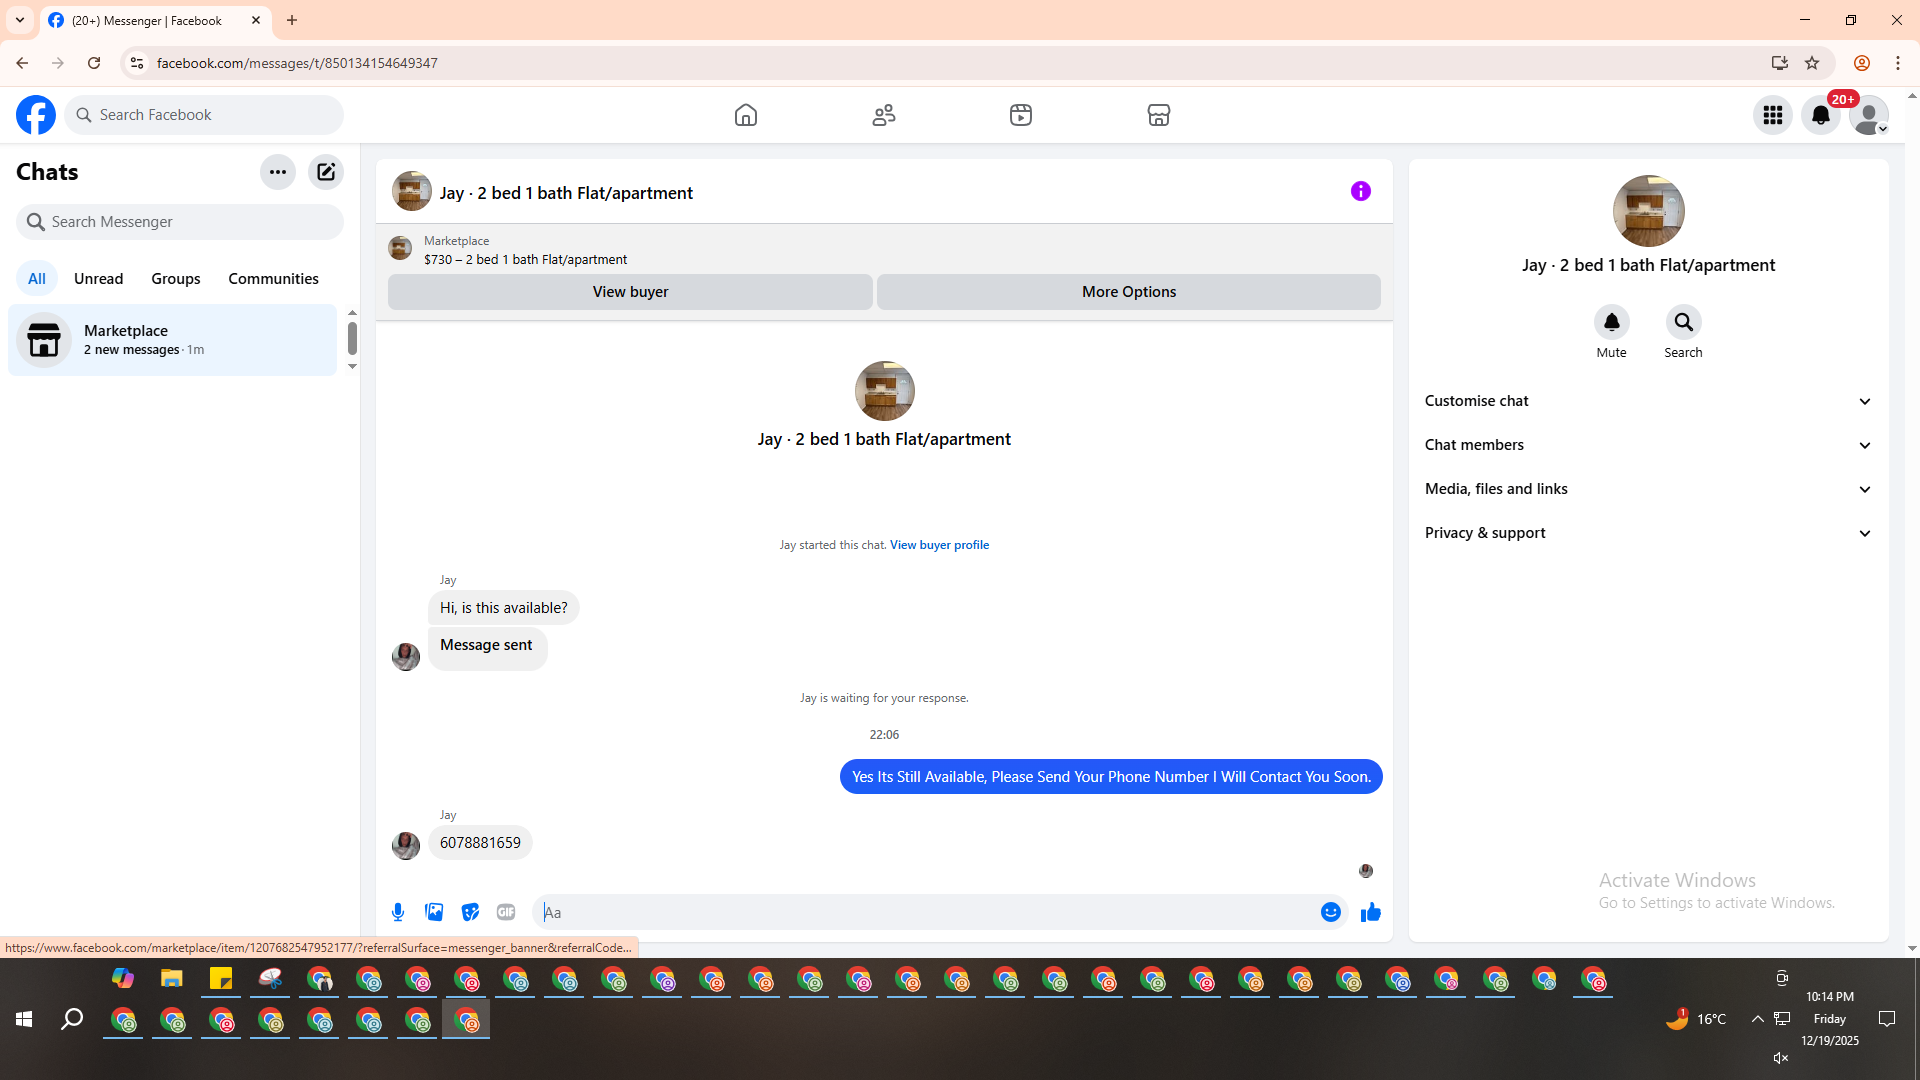This screenshot has height=1080, width=1920.
Task: Click the voice clip microphone icon
Action: (x=398, y=912)
